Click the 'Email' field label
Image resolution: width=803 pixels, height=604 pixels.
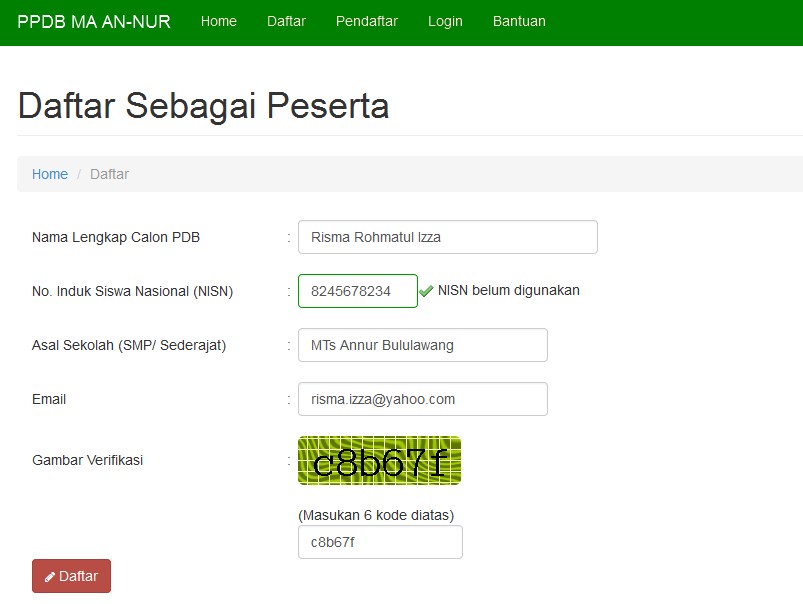49,399
